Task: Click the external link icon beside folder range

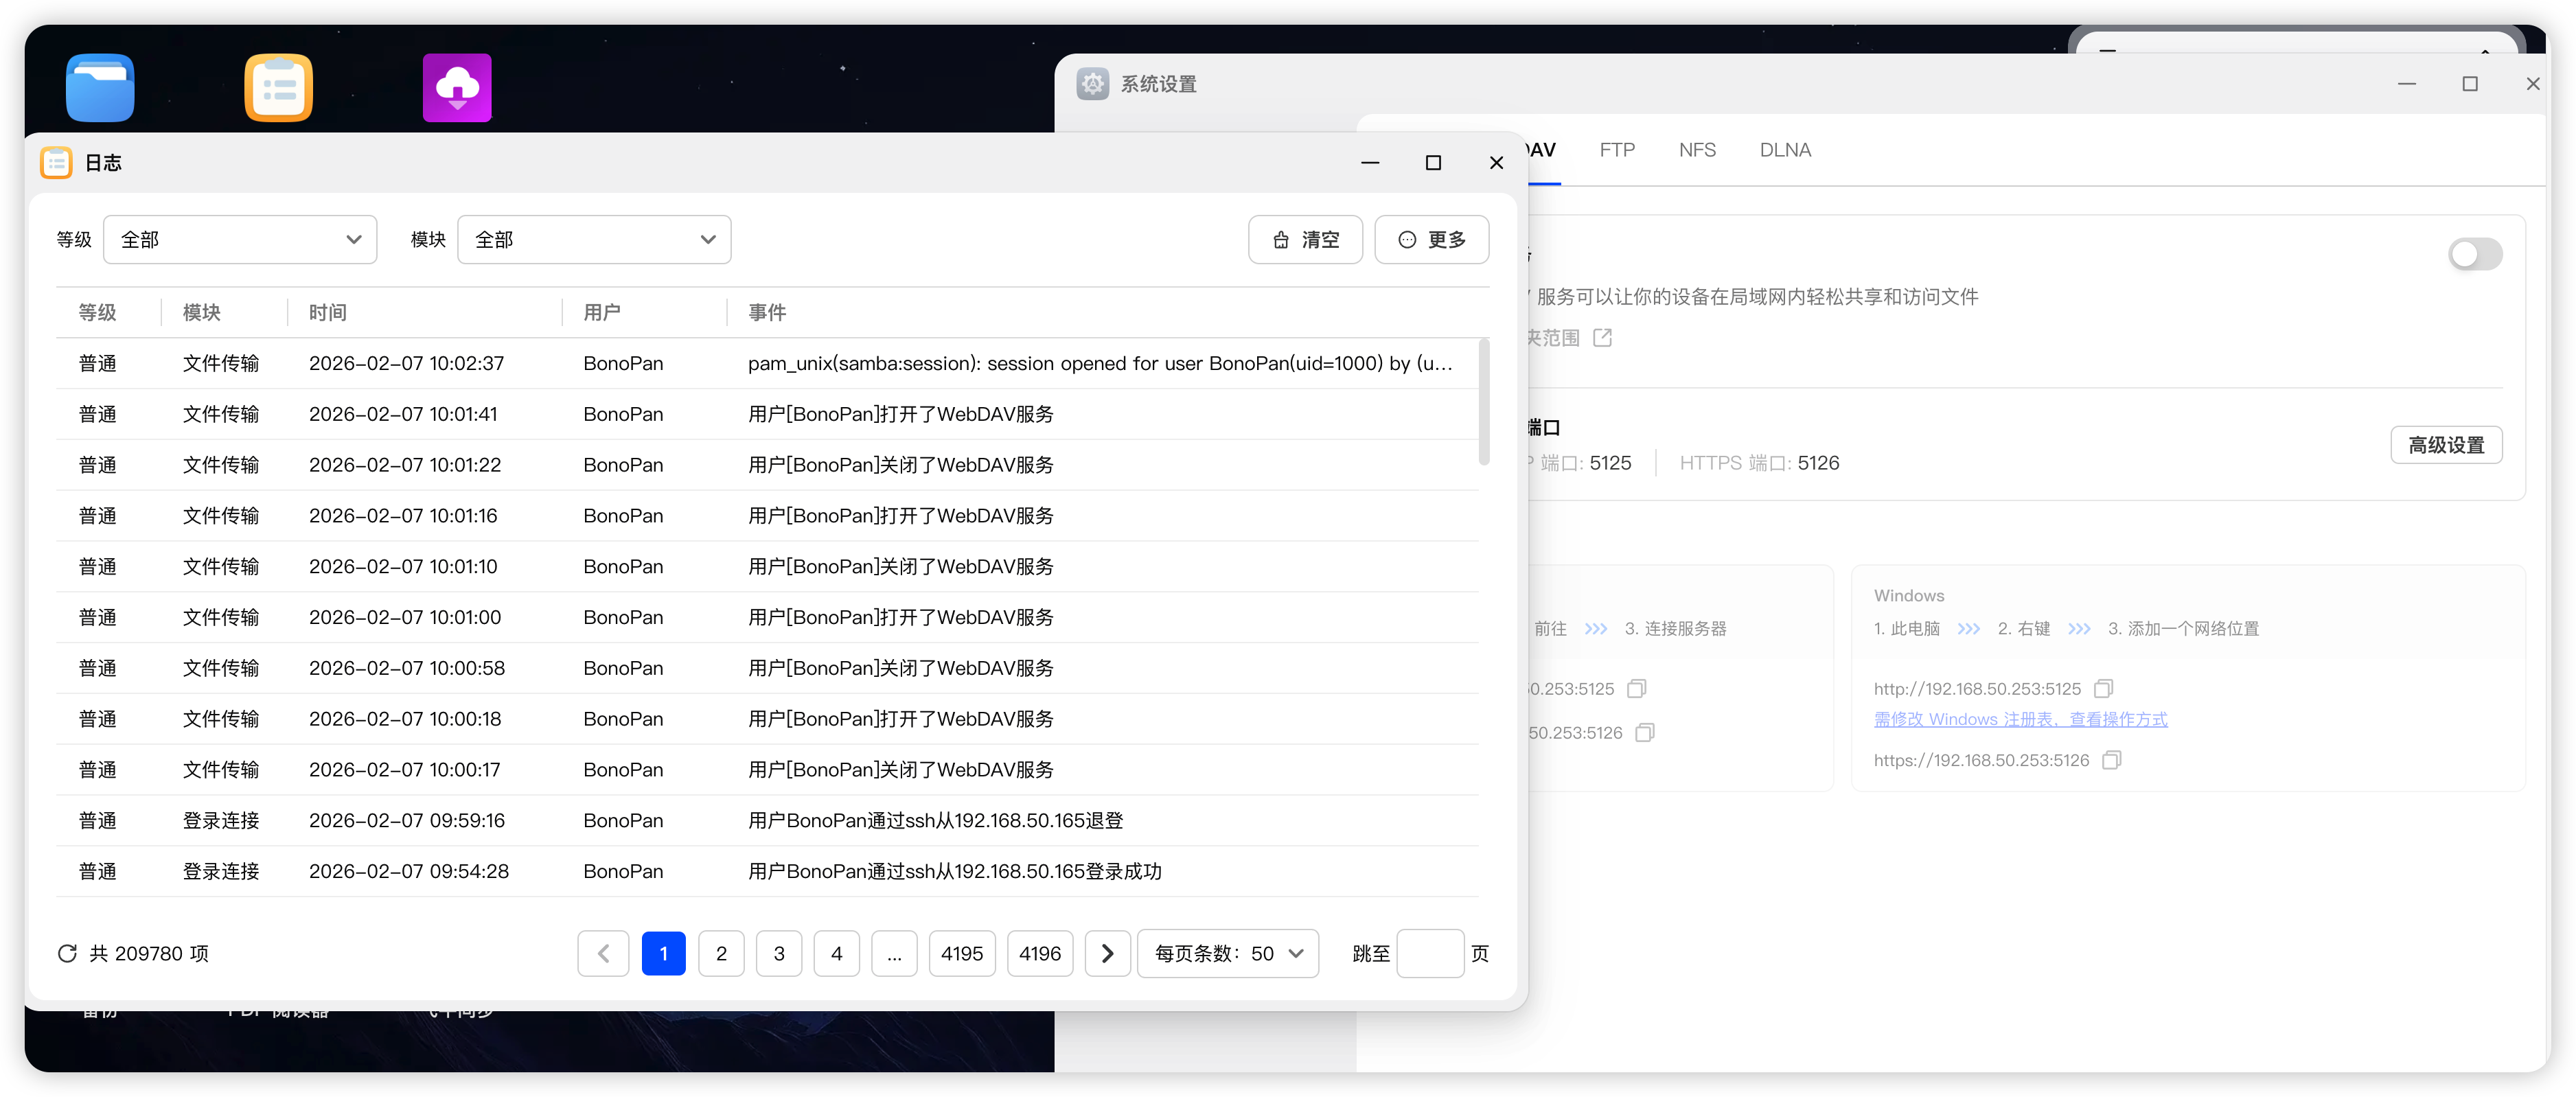Action: [x=1602, y=337]
